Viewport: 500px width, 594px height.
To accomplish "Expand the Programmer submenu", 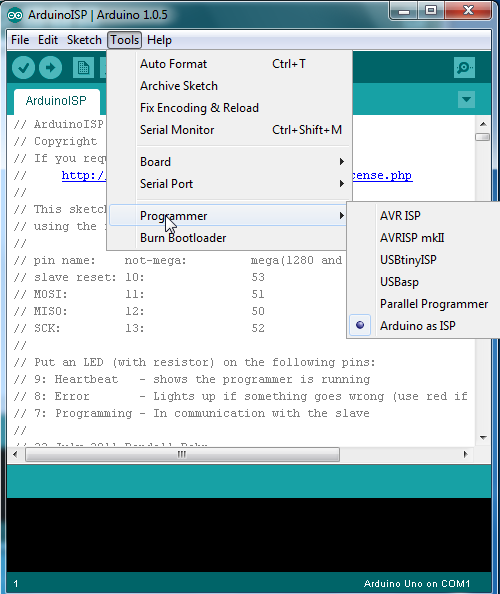I will coord(229,216).
